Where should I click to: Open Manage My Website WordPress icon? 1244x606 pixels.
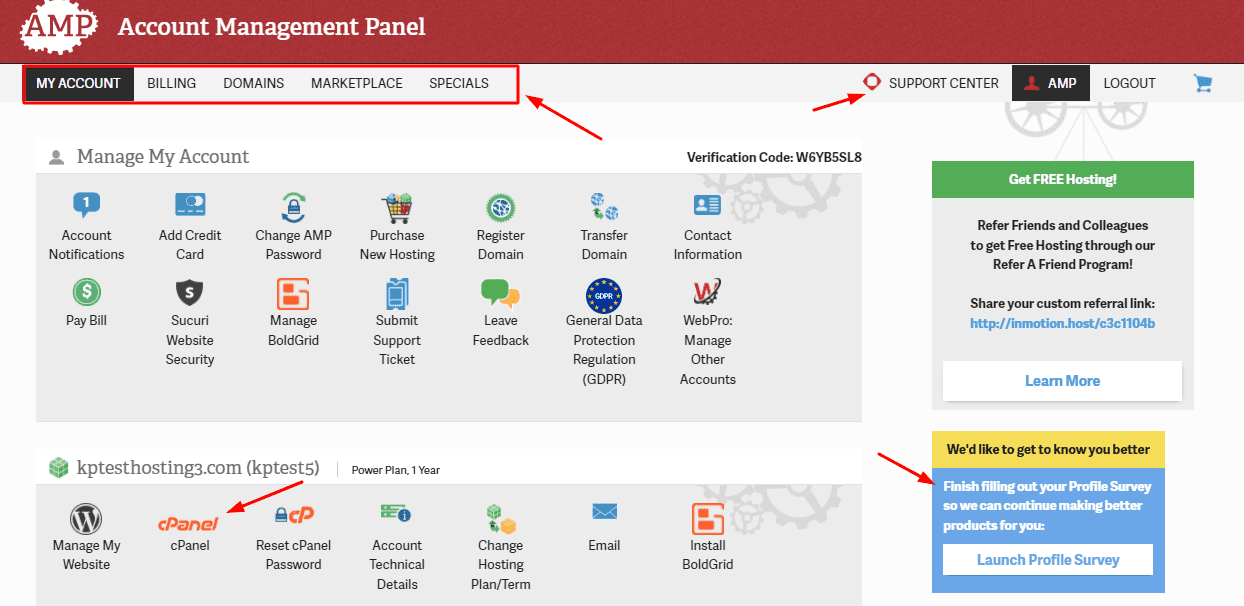[86, 519]
